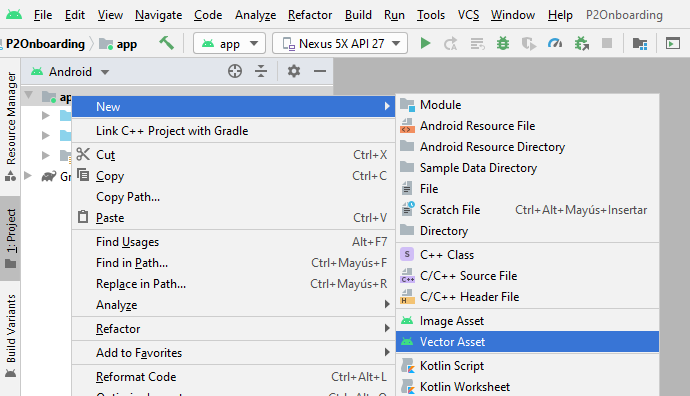Open the Run Anything icon at the toolbar's end
Viewport: 690px width, 396px height.
(x=672, y=44)
